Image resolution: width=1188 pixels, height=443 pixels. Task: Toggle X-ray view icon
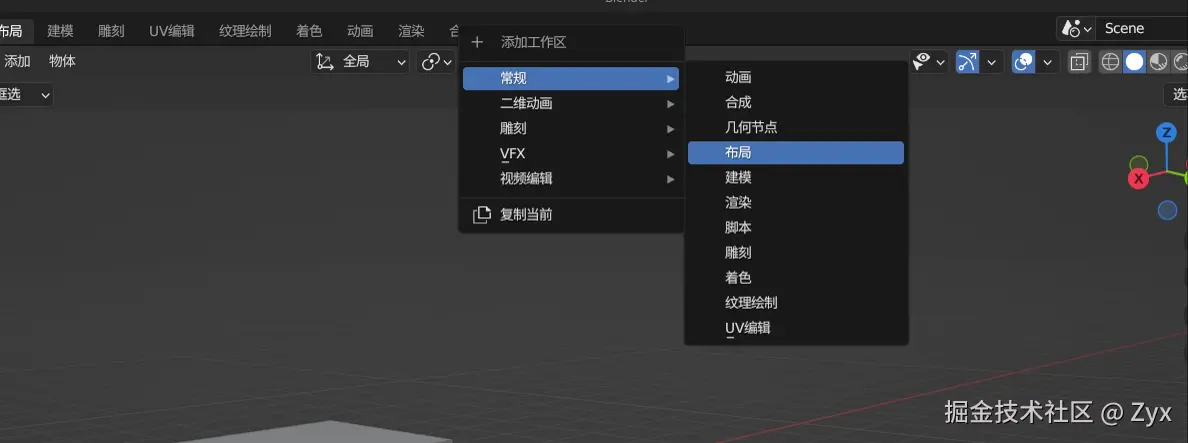(1080, 62)
